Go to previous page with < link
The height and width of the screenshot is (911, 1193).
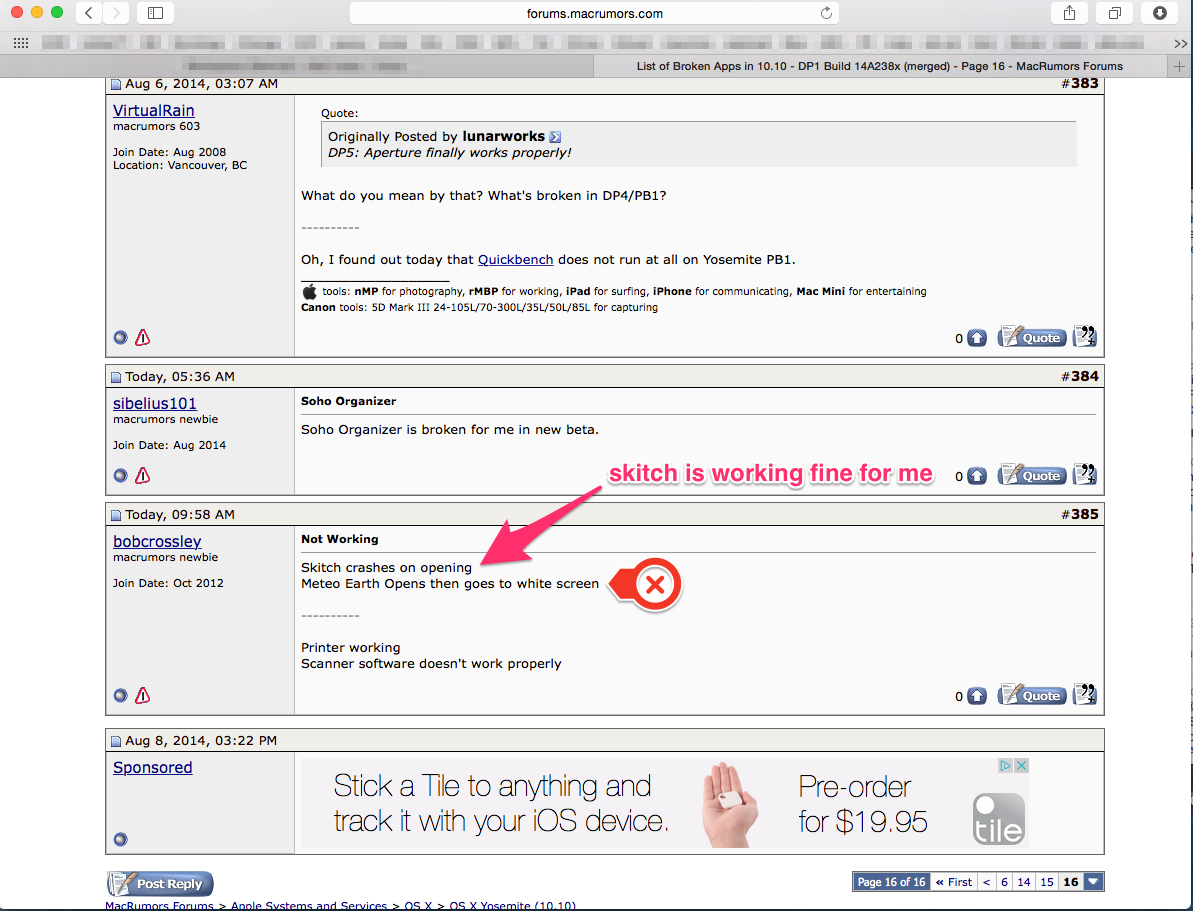click(x=986, y=882)
